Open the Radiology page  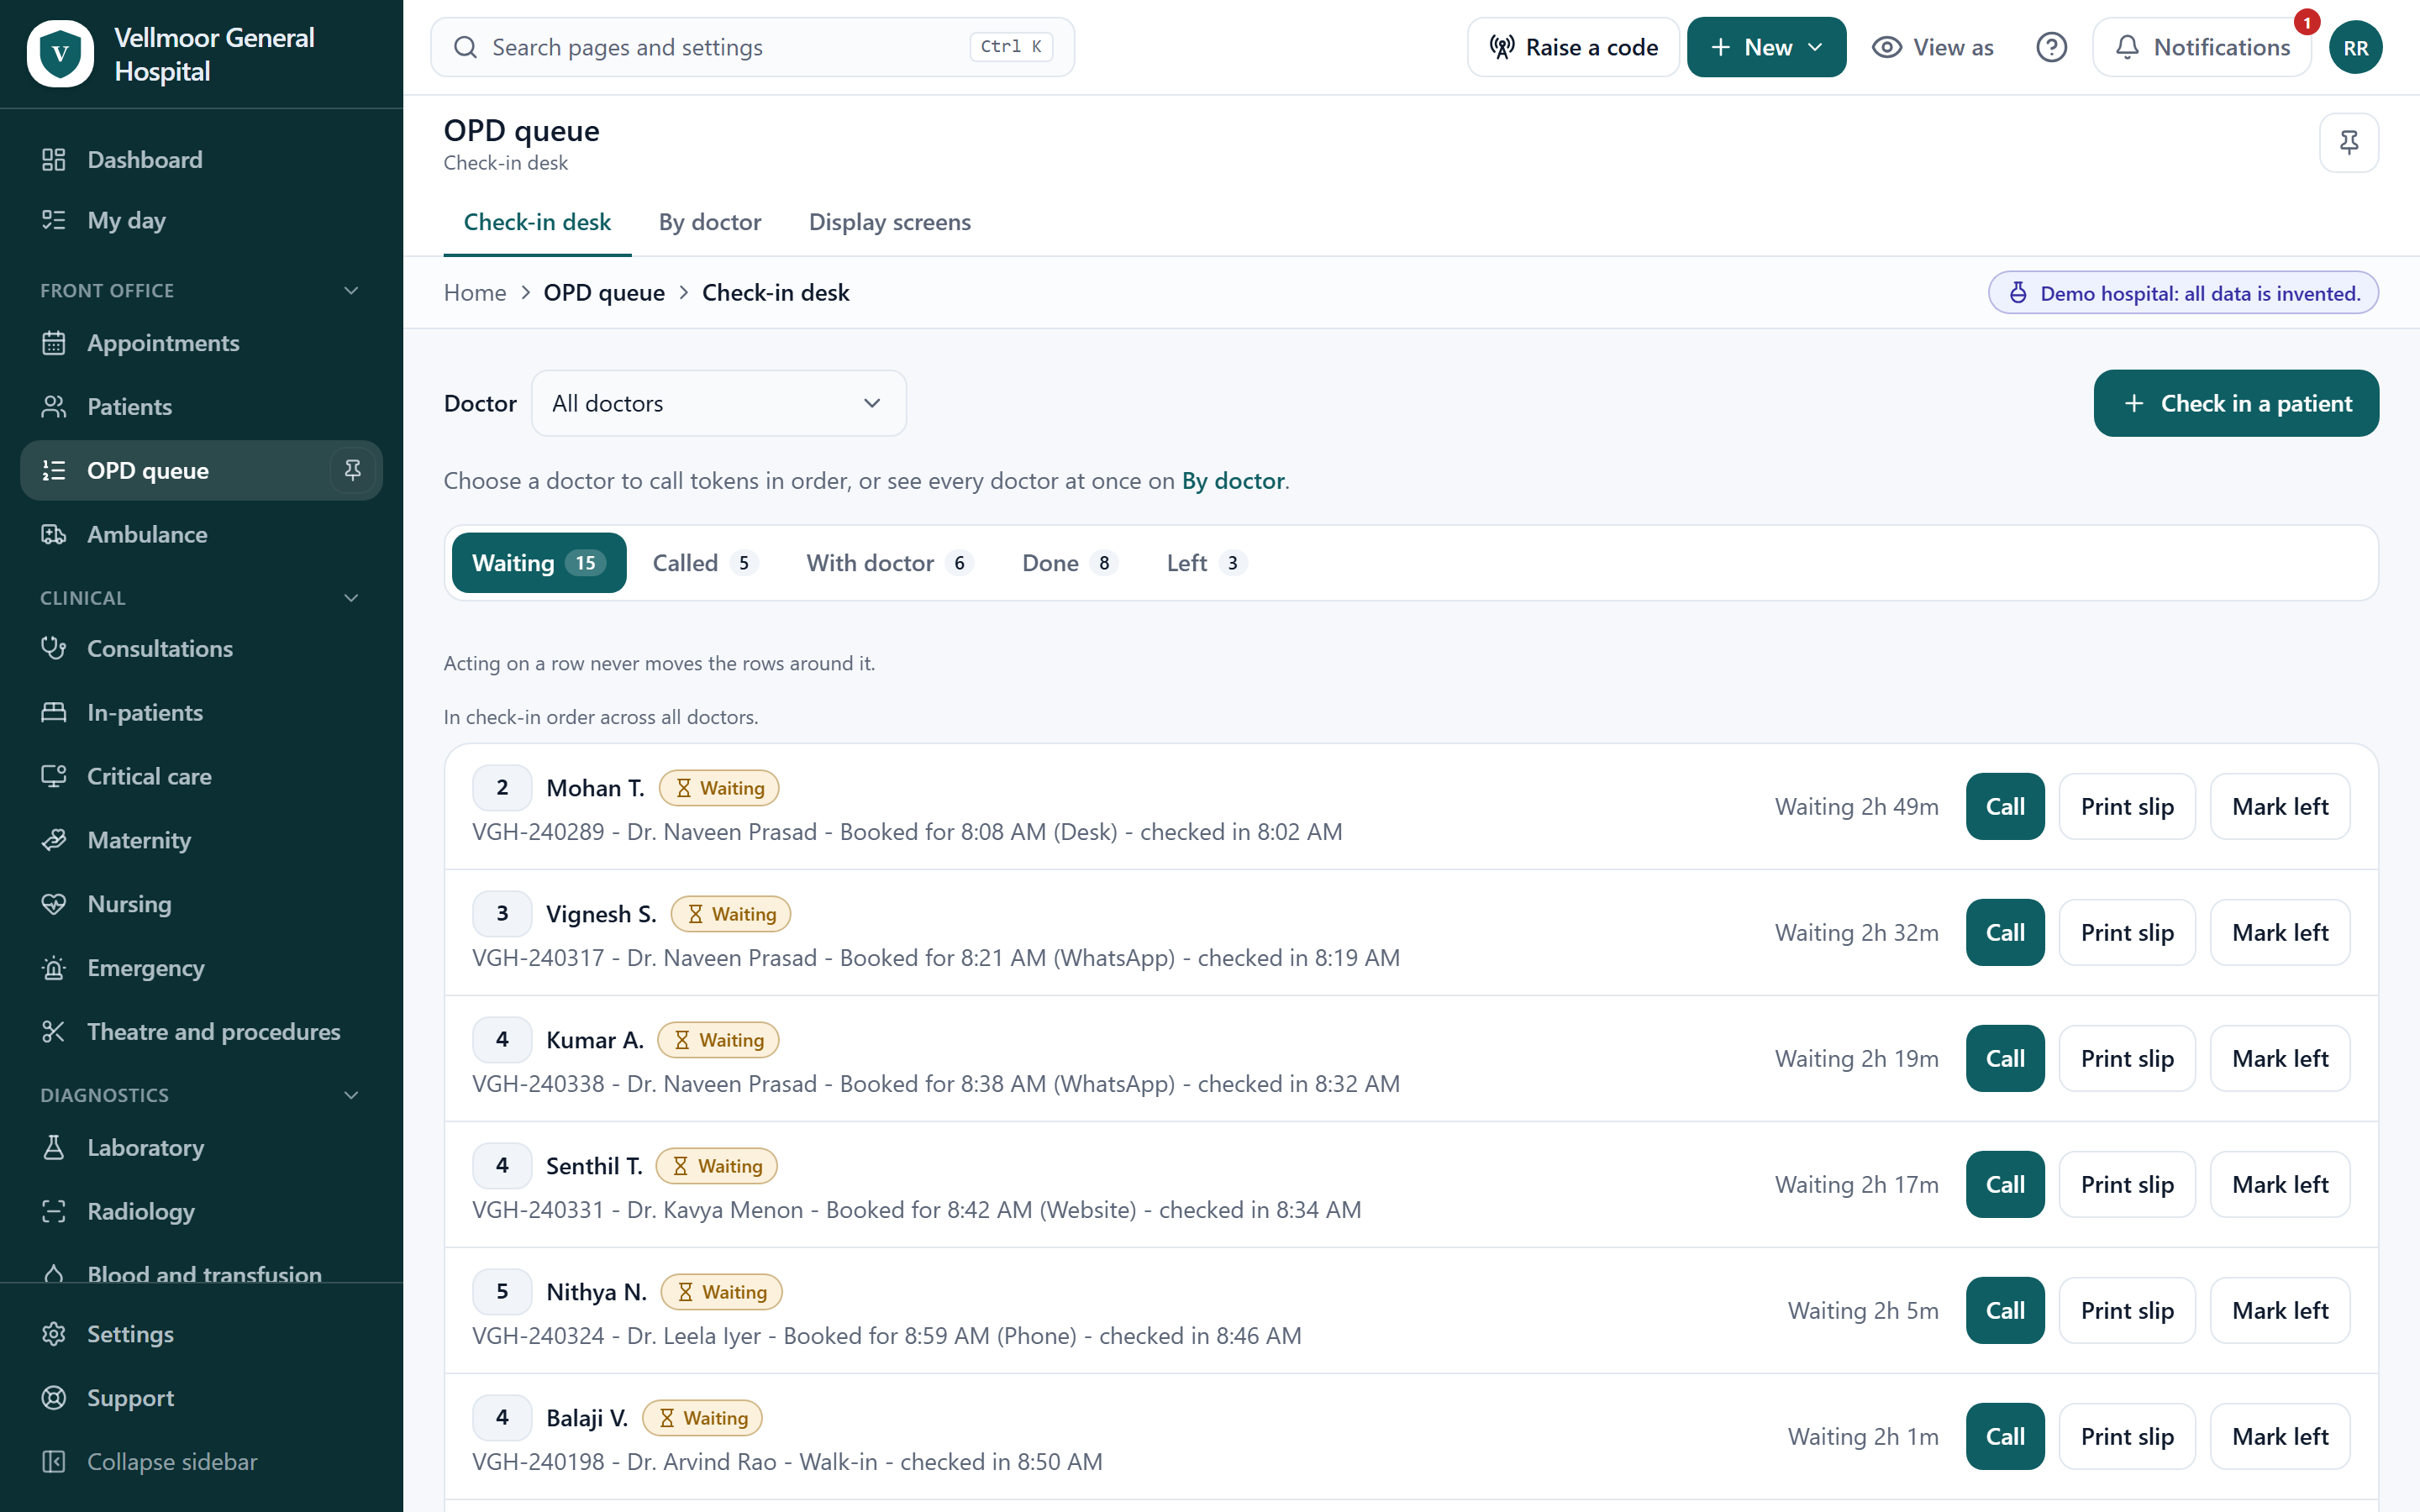pos(201,1211)
